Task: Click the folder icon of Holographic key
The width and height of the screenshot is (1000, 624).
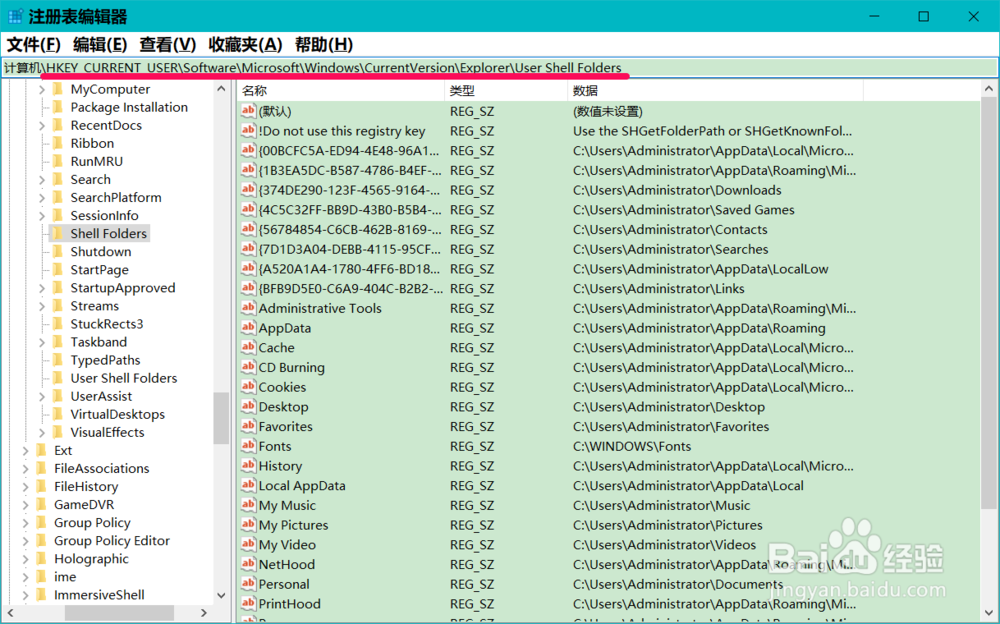Action: pos(41,558)
